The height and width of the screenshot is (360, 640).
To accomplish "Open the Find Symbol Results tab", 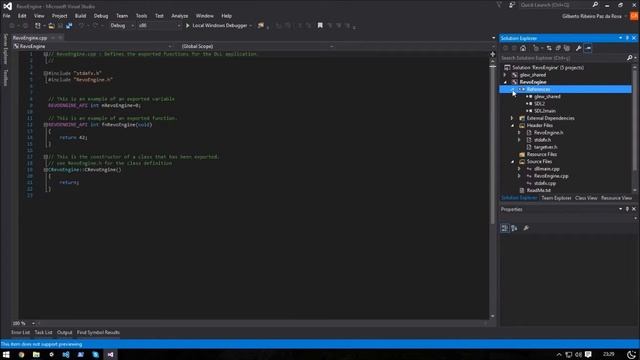I will pos(98,332).
